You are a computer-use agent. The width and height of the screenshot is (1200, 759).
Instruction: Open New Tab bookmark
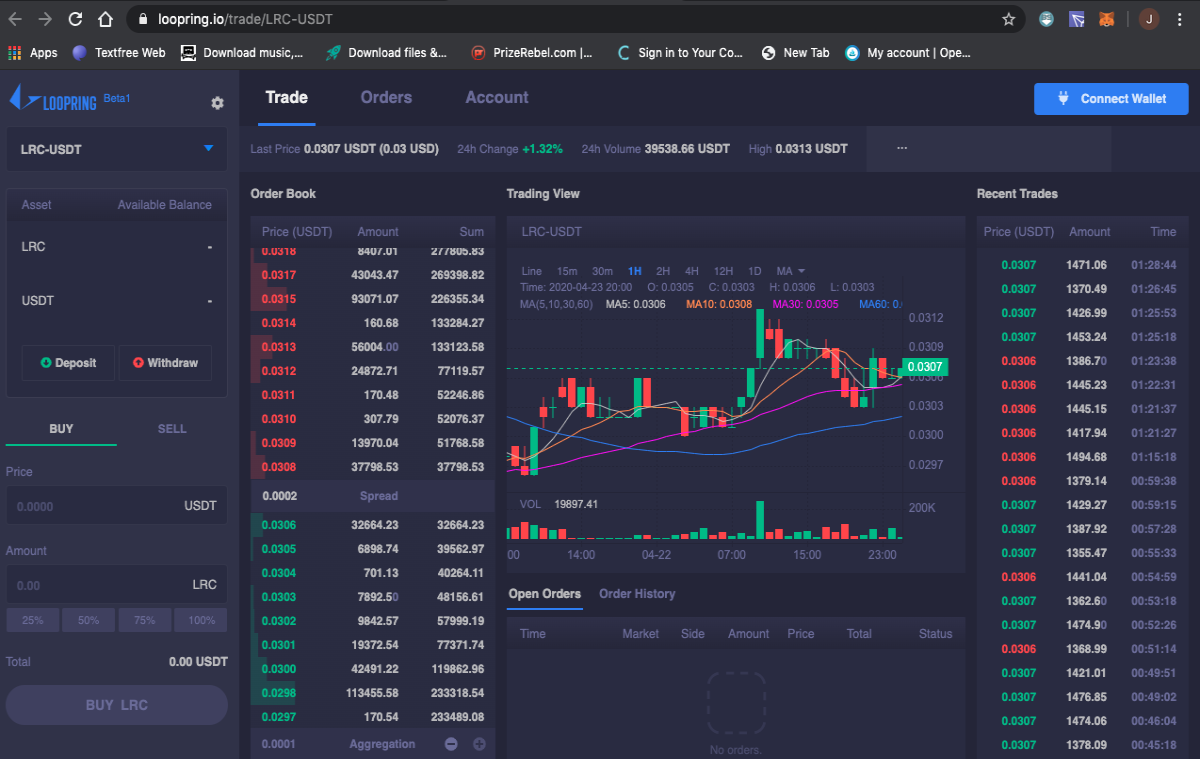[796, 53]
